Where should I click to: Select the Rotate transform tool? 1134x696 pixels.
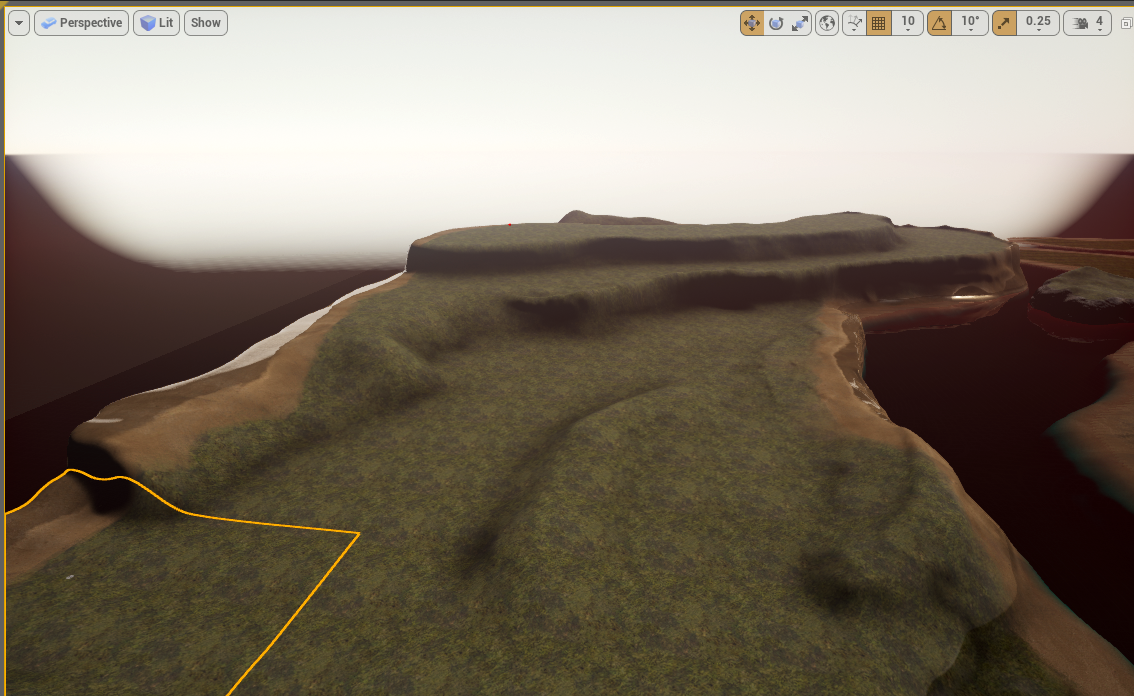point(776,23)
